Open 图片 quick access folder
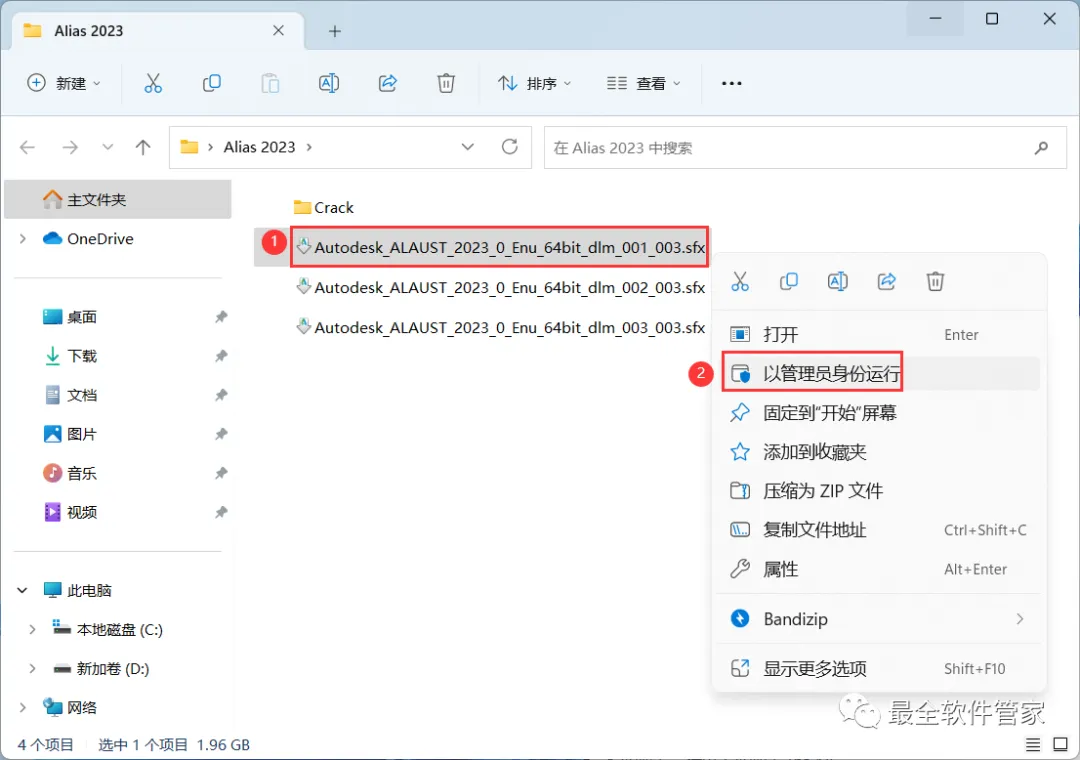Image resolution: width=1080 pixels, height=760 pixels. point(81,434)
